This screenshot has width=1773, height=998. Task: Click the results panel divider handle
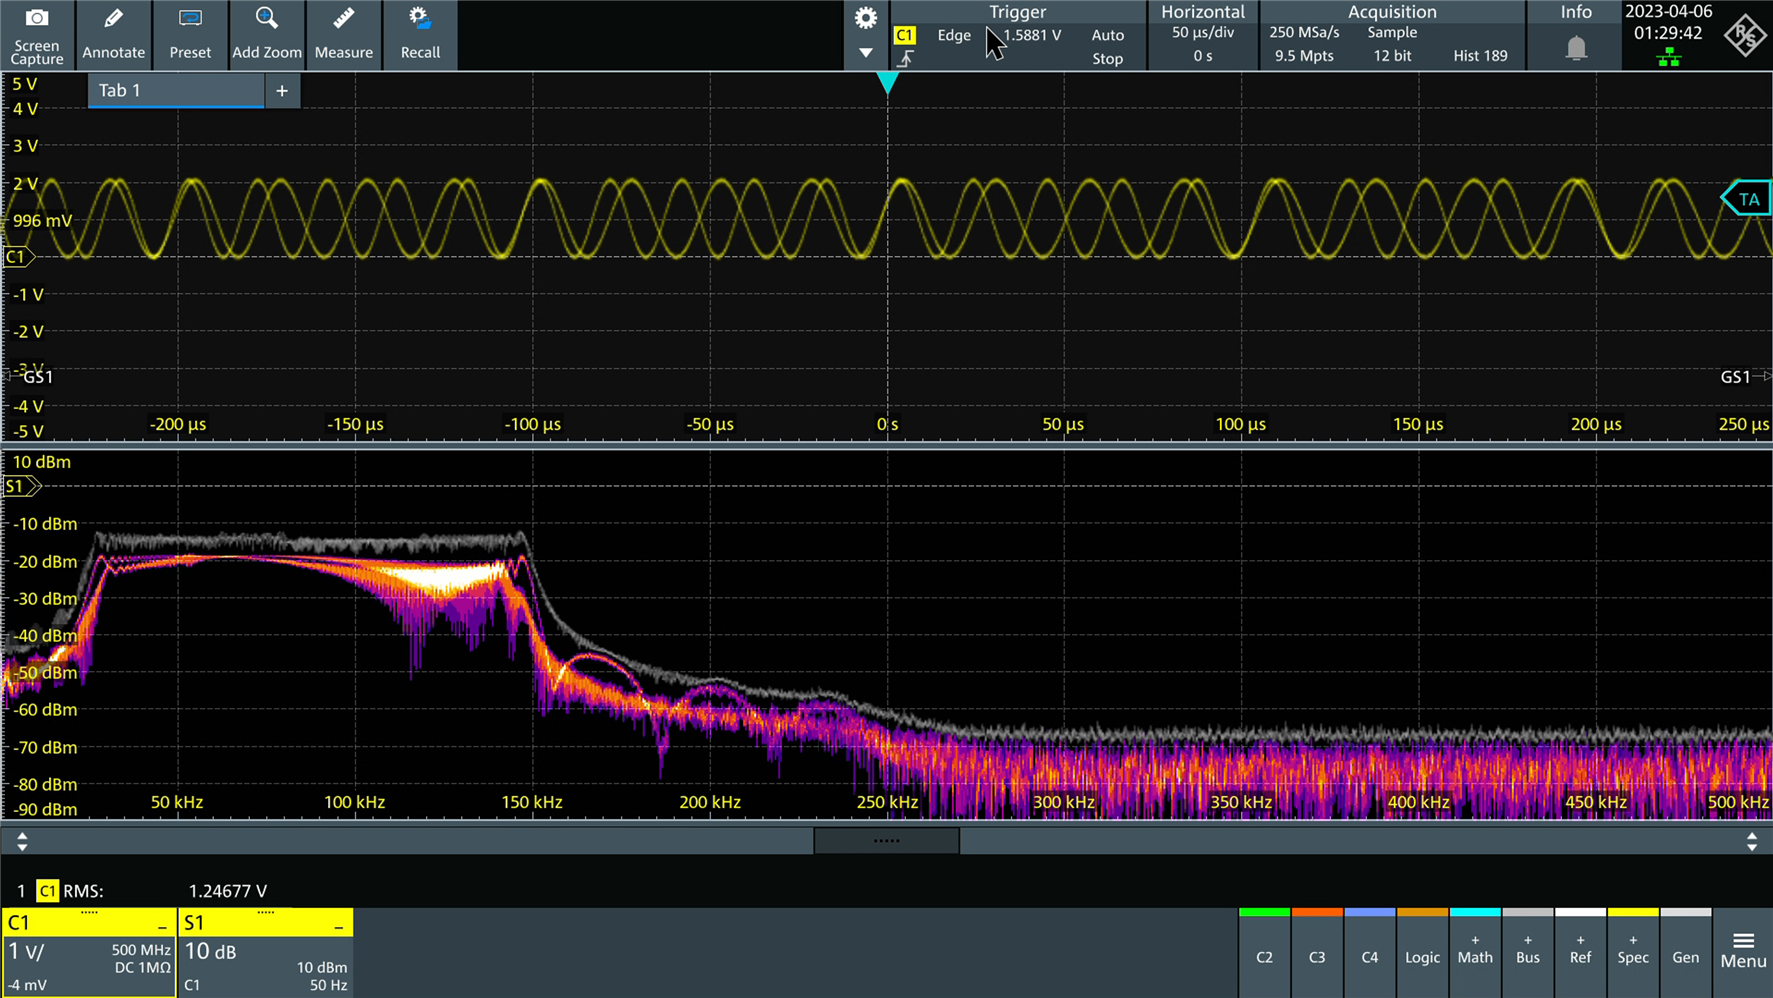886,841
